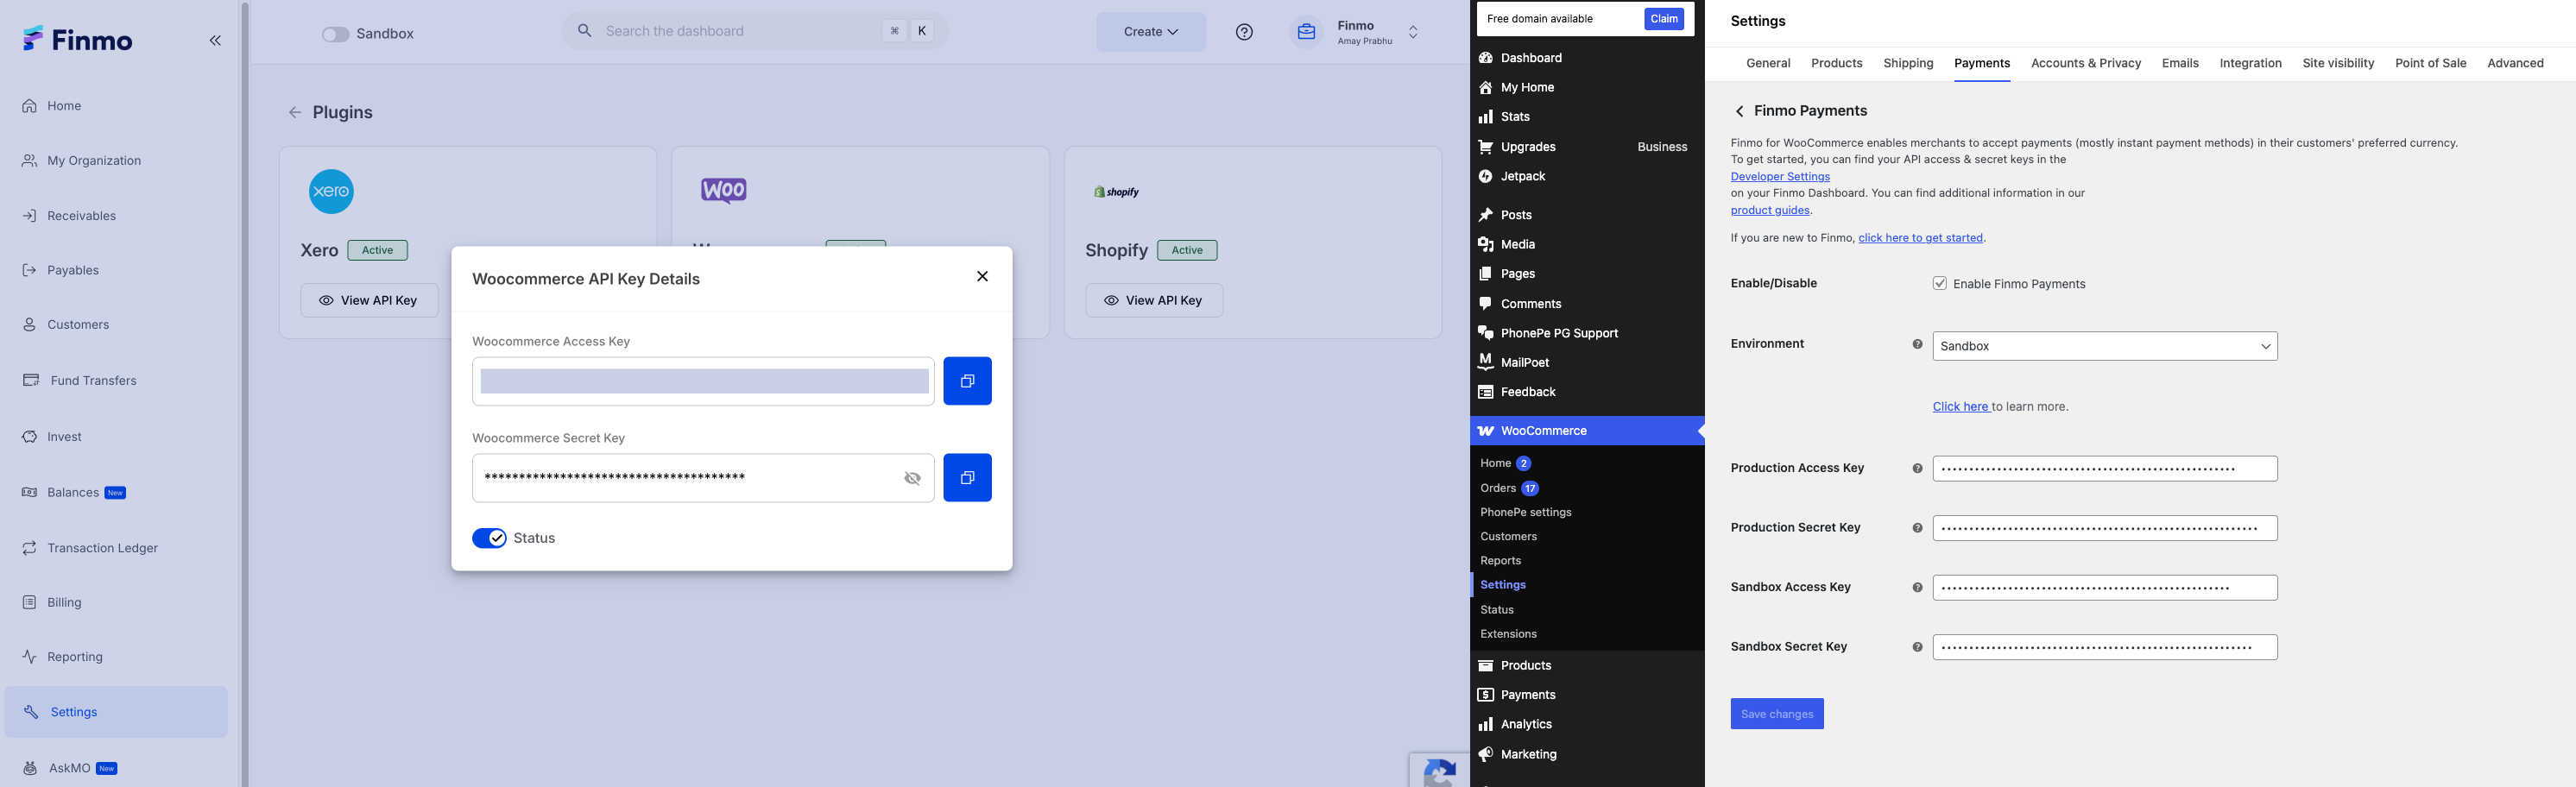Click the Stats bar chart icon
2576x787 pixels.
(x=1485, y=117)
